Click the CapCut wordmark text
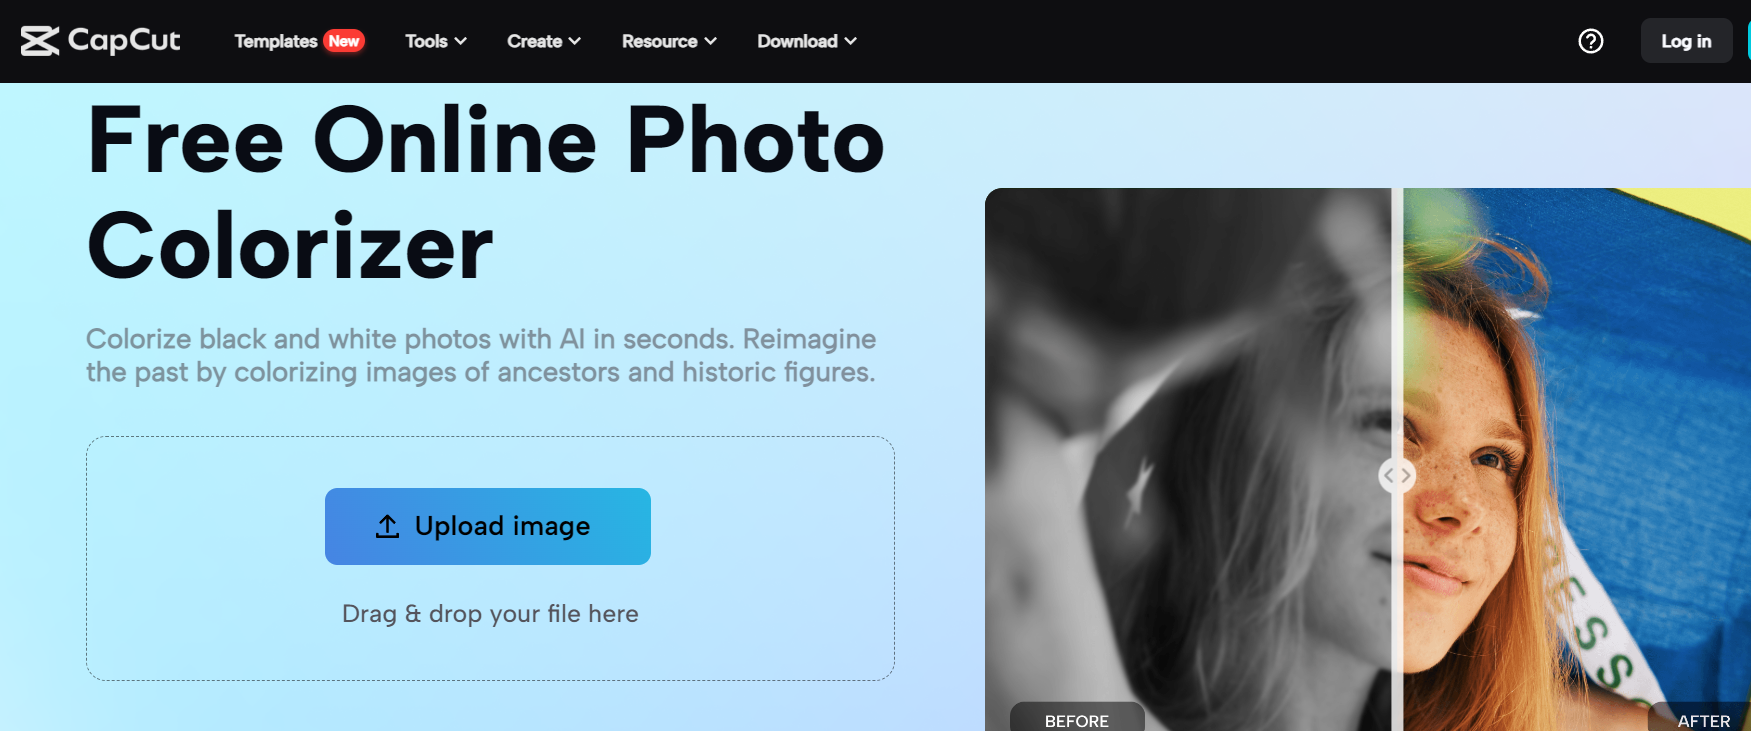The height and width of the screenshot is (731, 1751). click(x=124, y=41)
